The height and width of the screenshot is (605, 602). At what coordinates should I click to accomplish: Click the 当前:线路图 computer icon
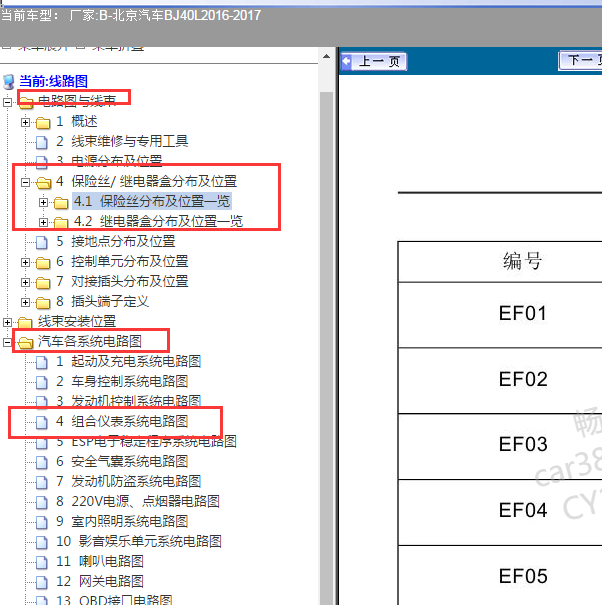pyautogui.click(x=8, y=82)
